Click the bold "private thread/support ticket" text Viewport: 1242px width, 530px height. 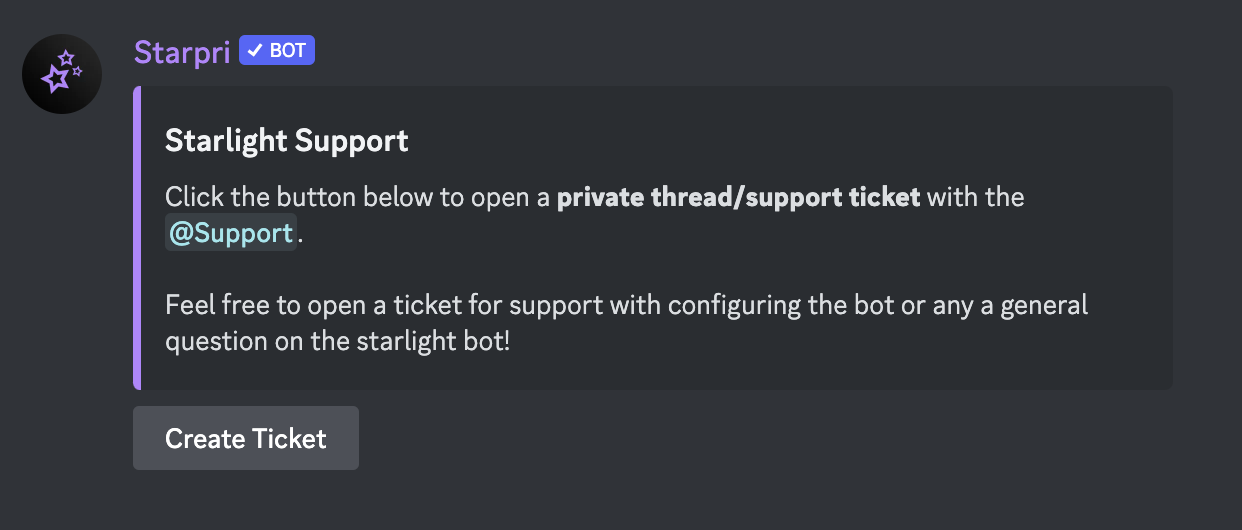coord(738,197)
